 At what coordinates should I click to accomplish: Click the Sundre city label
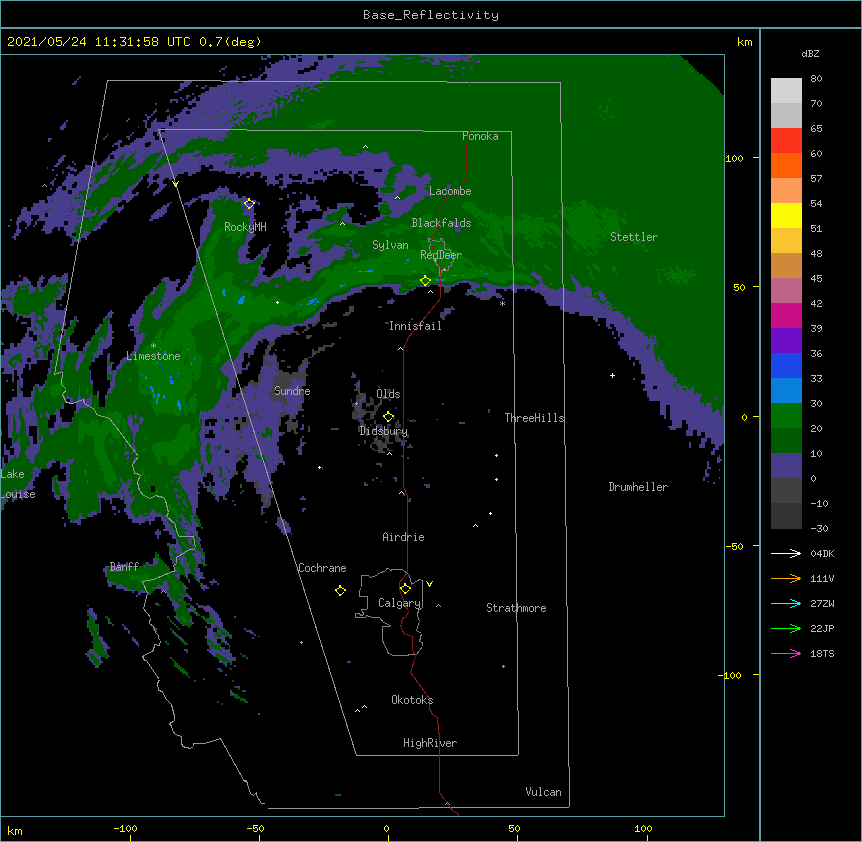click(x=292, y=391)
